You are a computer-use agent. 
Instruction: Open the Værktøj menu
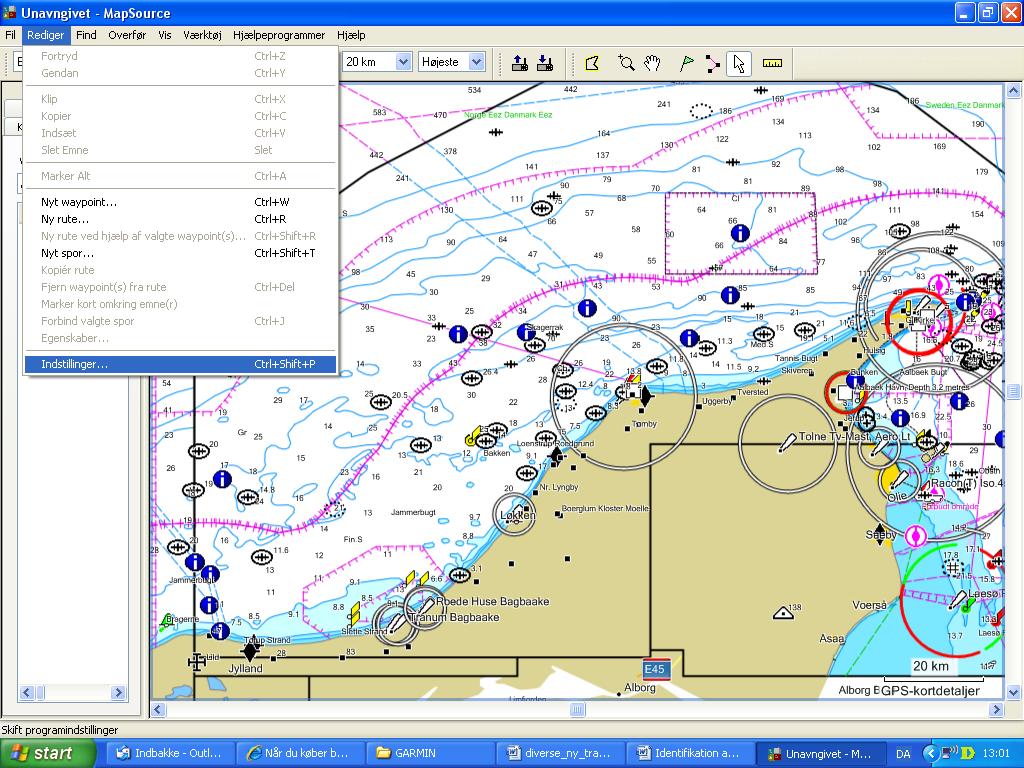tap(202, 35)
